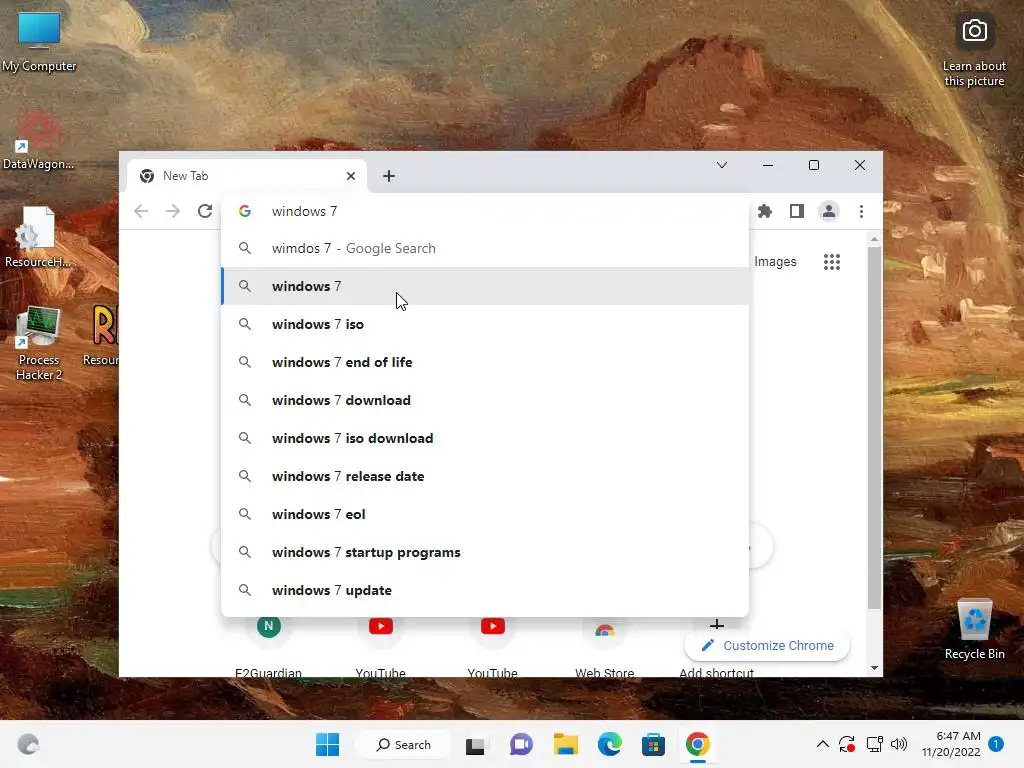This screenshot has width=1024, height=768.
Task: Click the scrollbar down arrow
Action: (x=874, y=668)
